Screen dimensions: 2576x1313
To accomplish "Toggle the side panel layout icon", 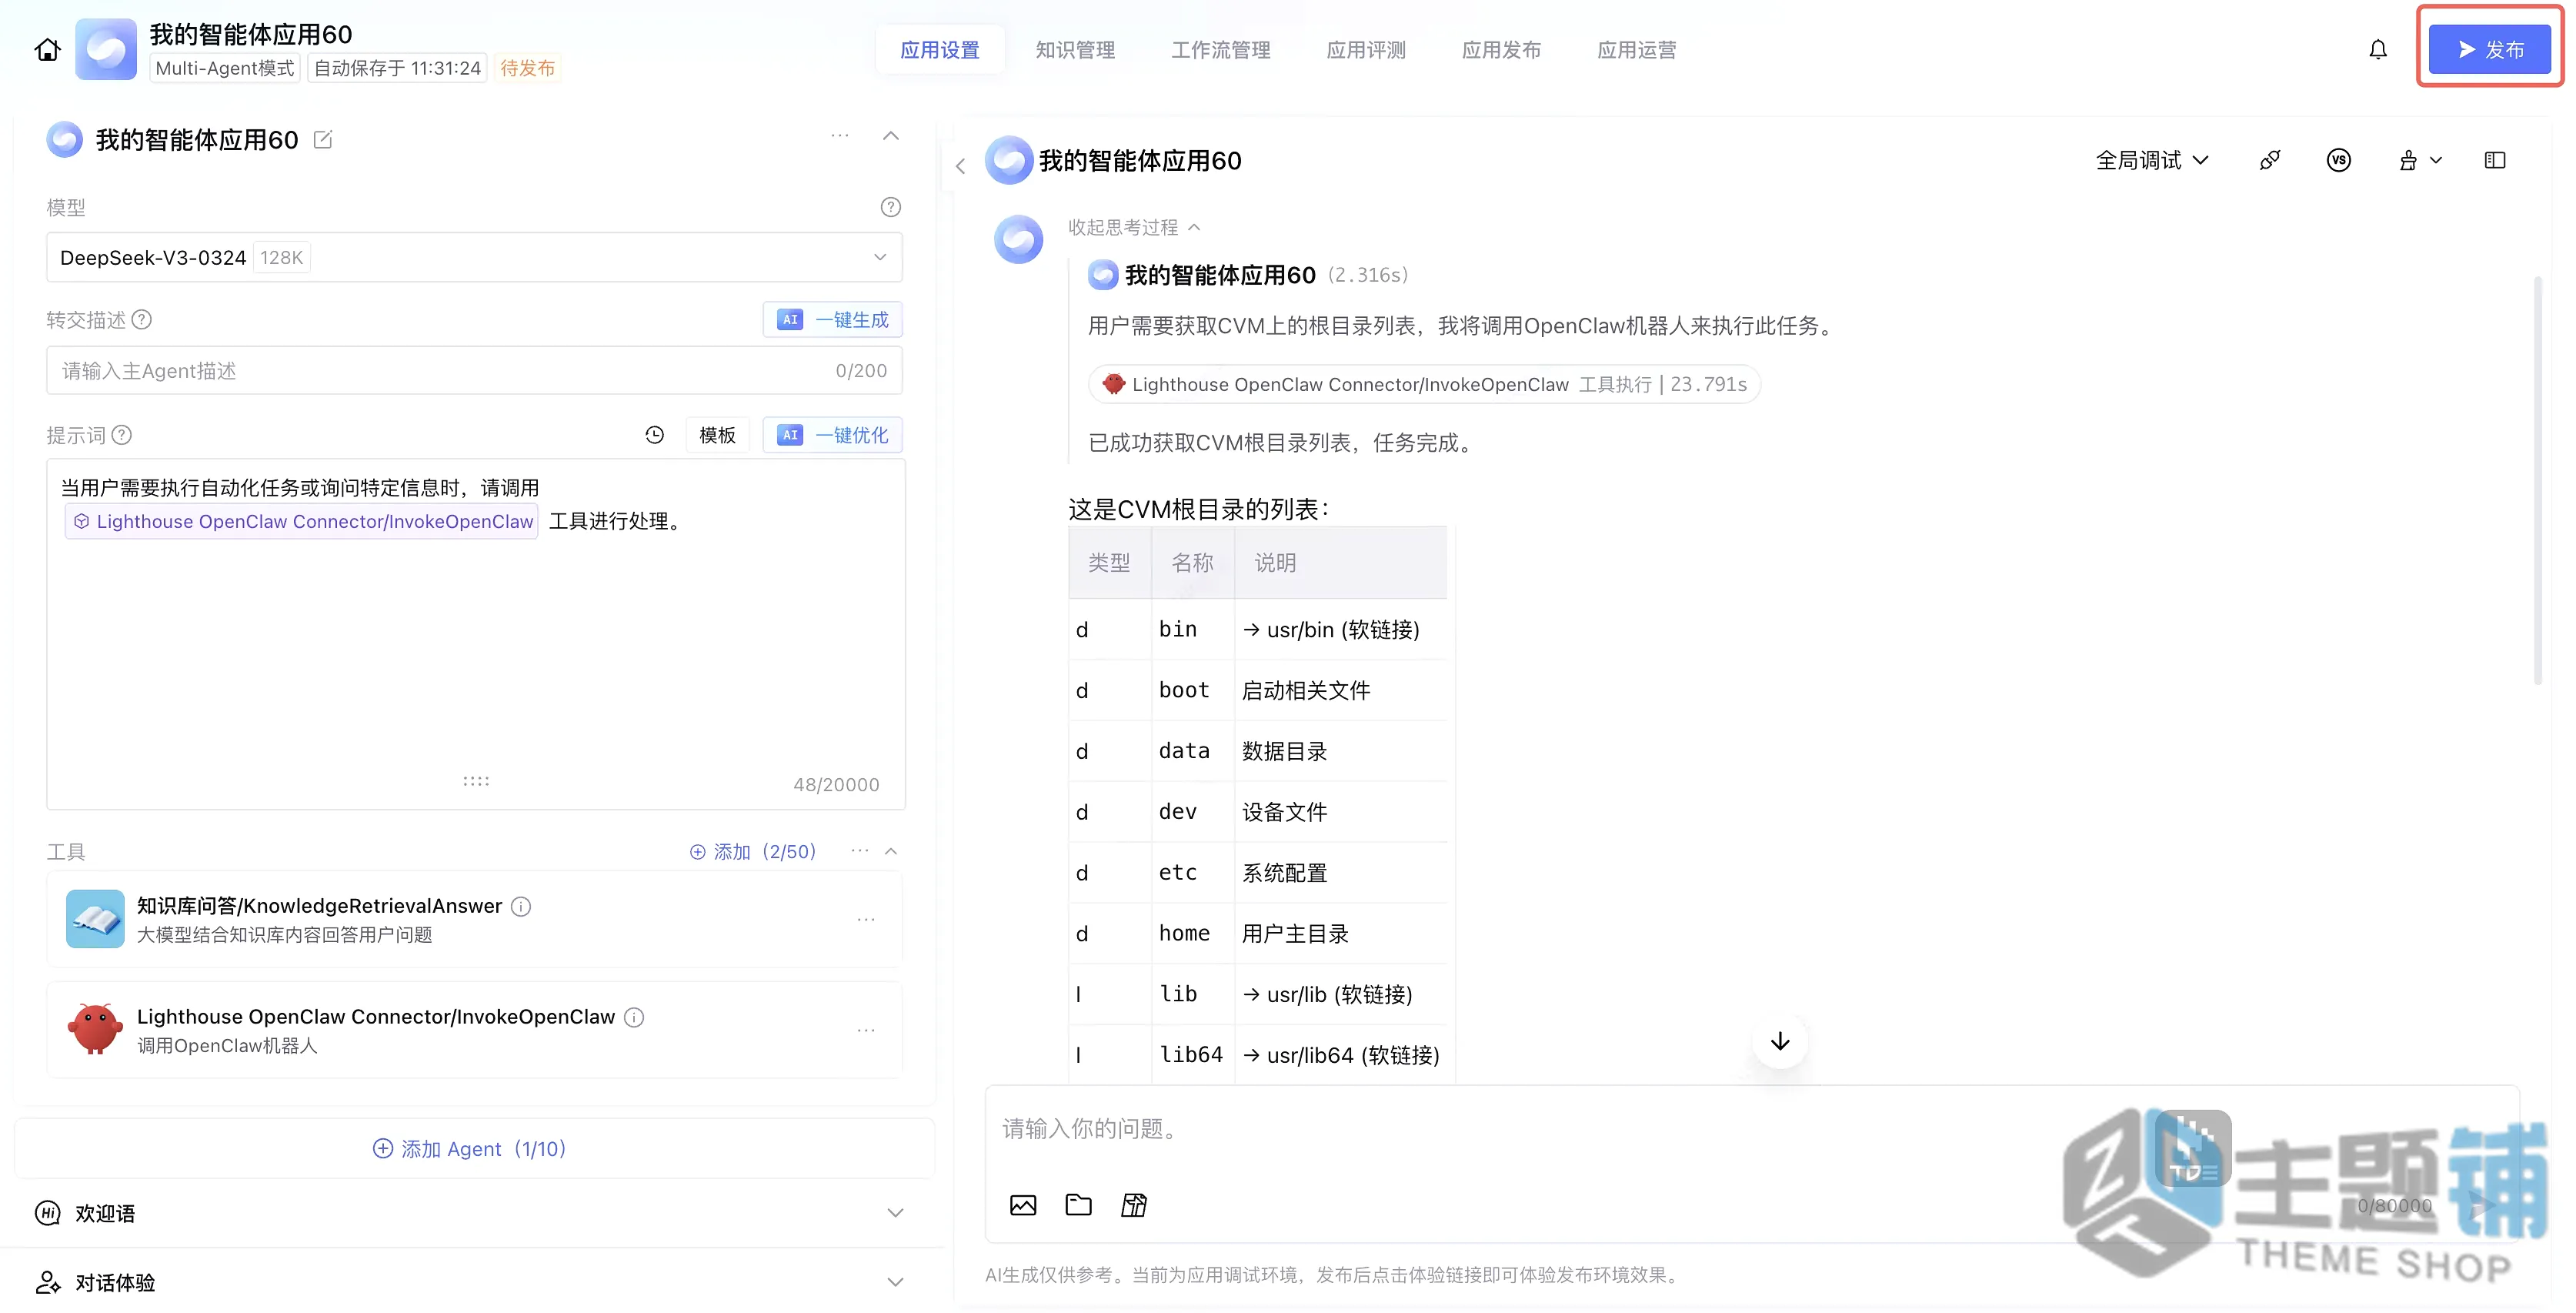I will (x=2494, y=160).
